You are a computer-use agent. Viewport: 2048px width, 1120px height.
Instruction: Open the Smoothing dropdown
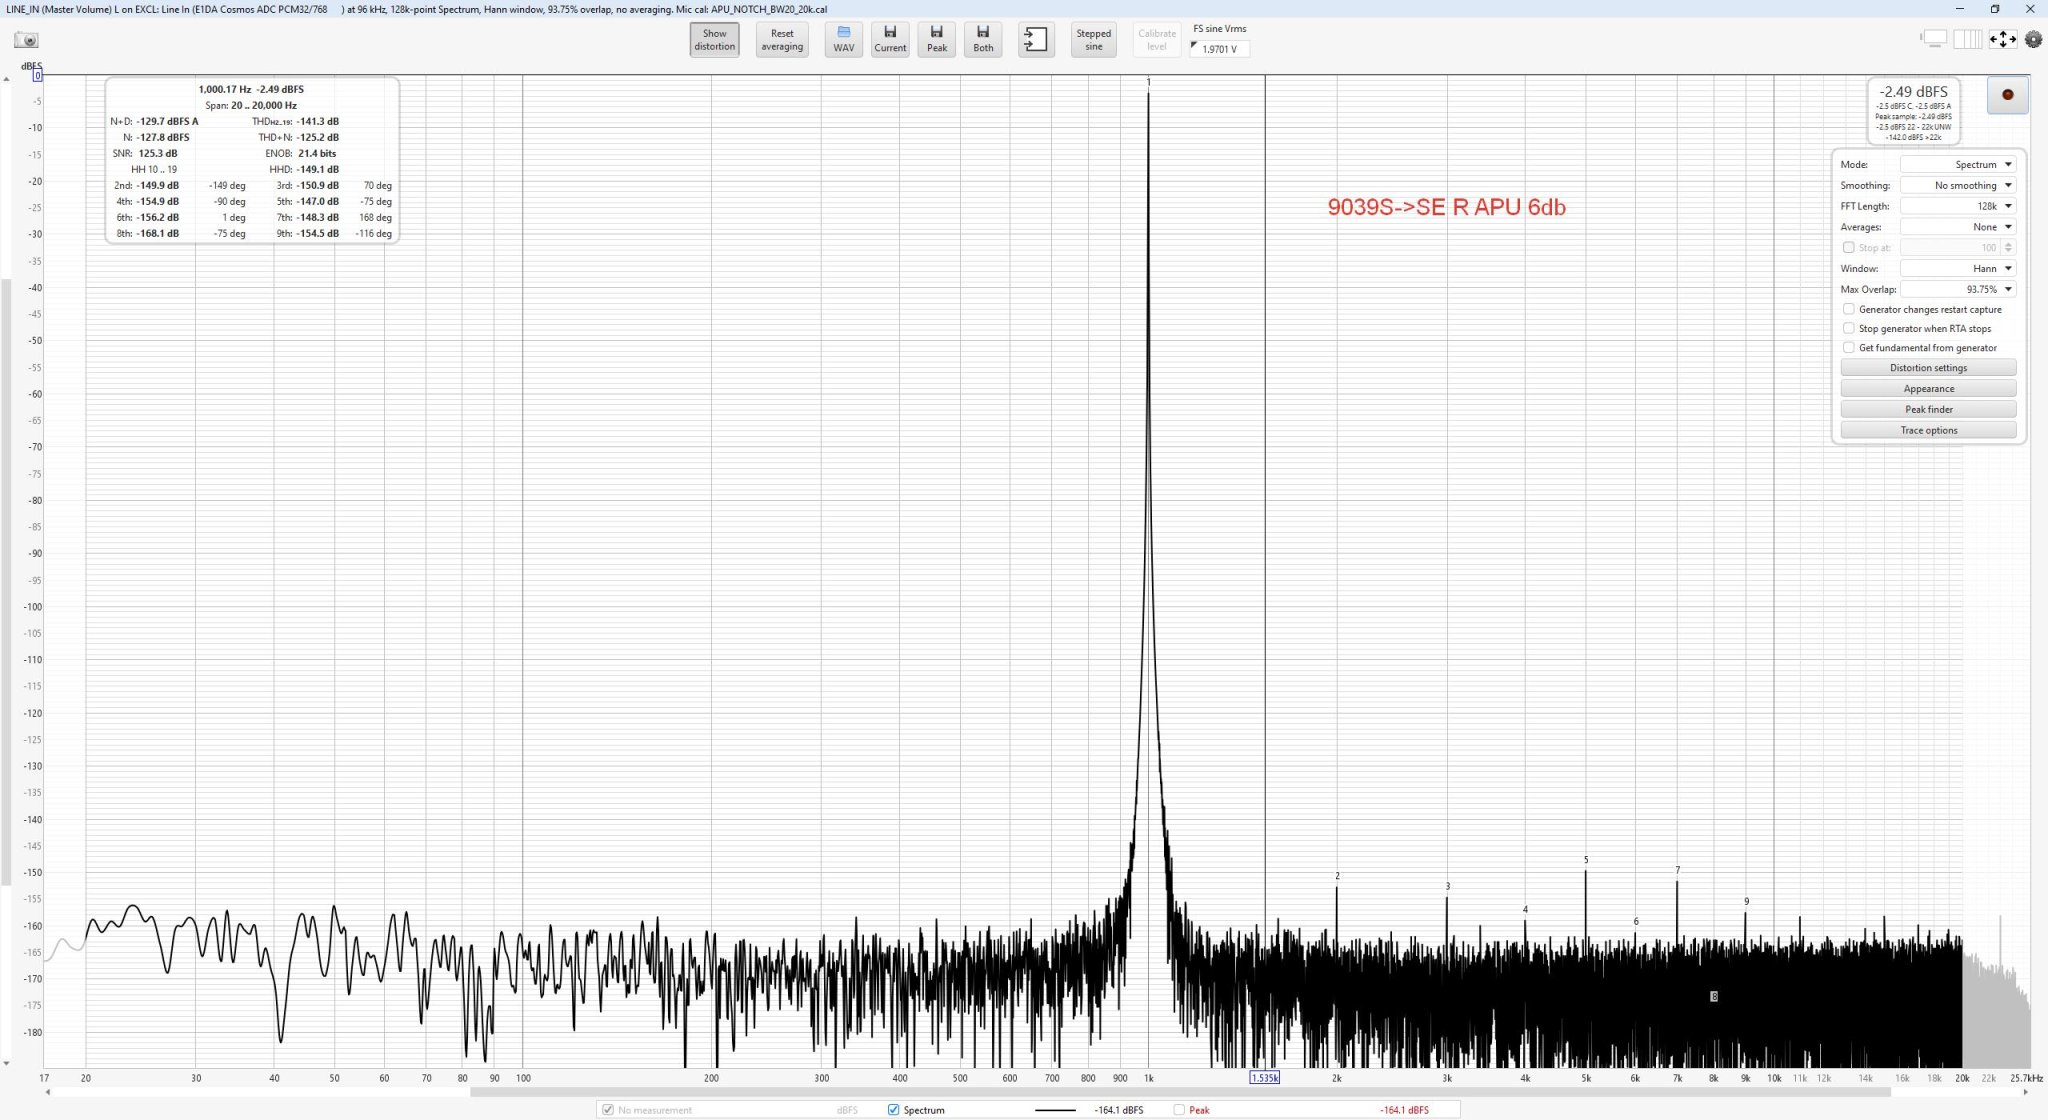click(x=1958, y=185)
